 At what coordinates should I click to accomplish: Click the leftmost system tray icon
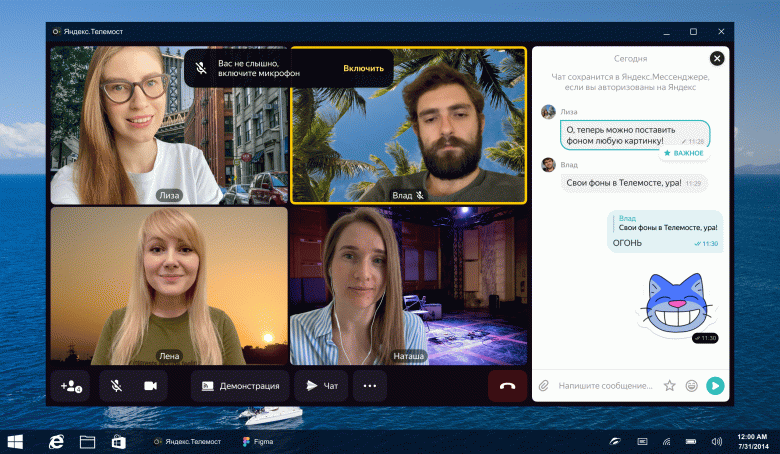pos(615,442)
